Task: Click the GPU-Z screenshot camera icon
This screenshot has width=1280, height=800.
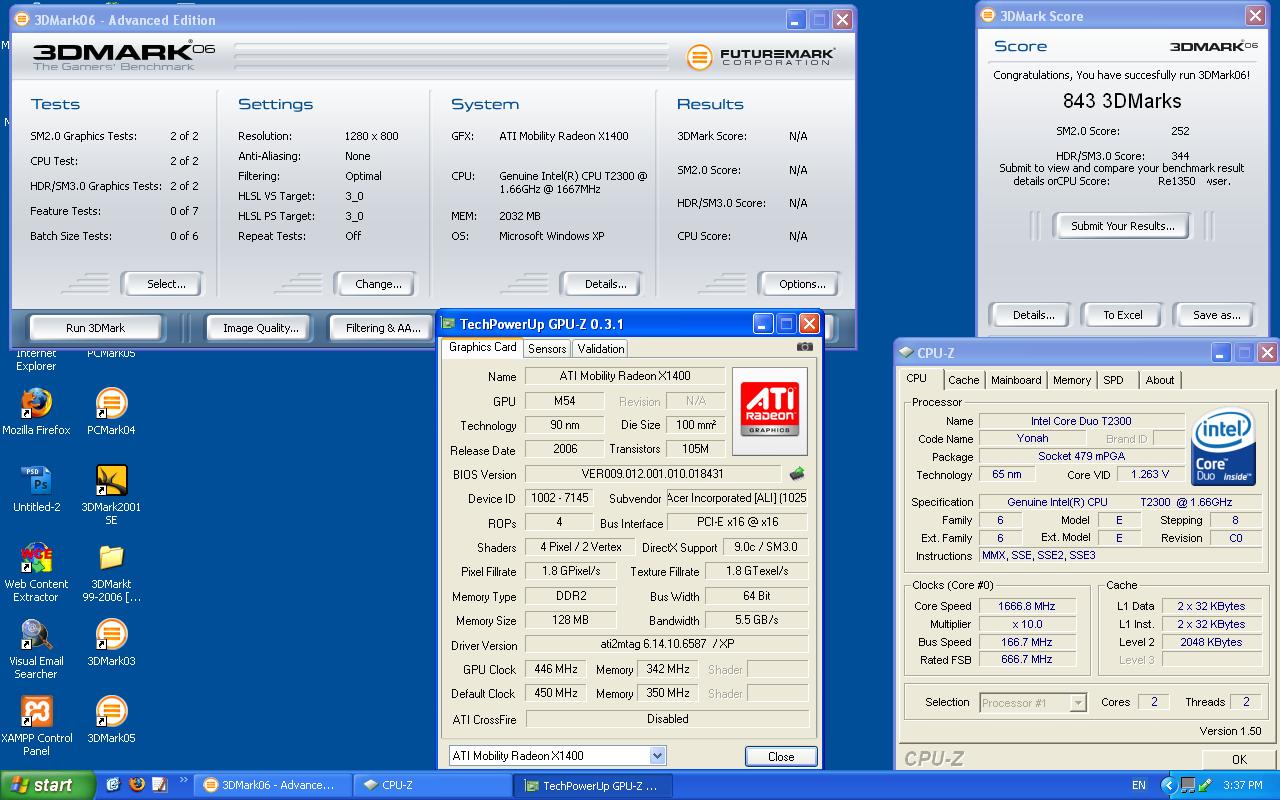Action: tap(804, 347)
